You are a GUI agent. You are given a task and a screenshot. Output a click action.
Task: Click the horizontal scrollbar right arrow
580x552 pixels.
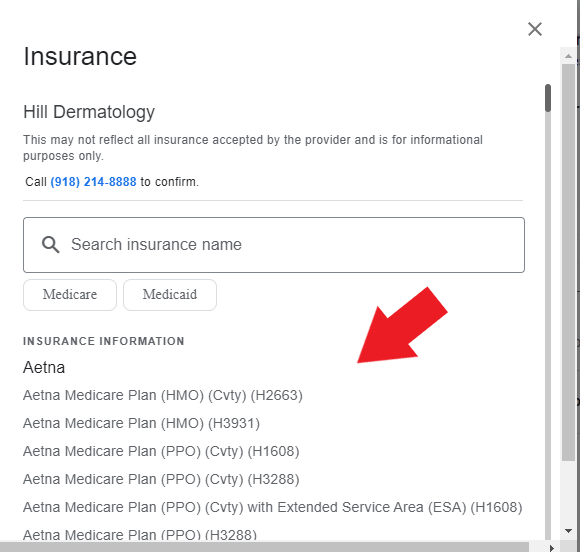552,548
